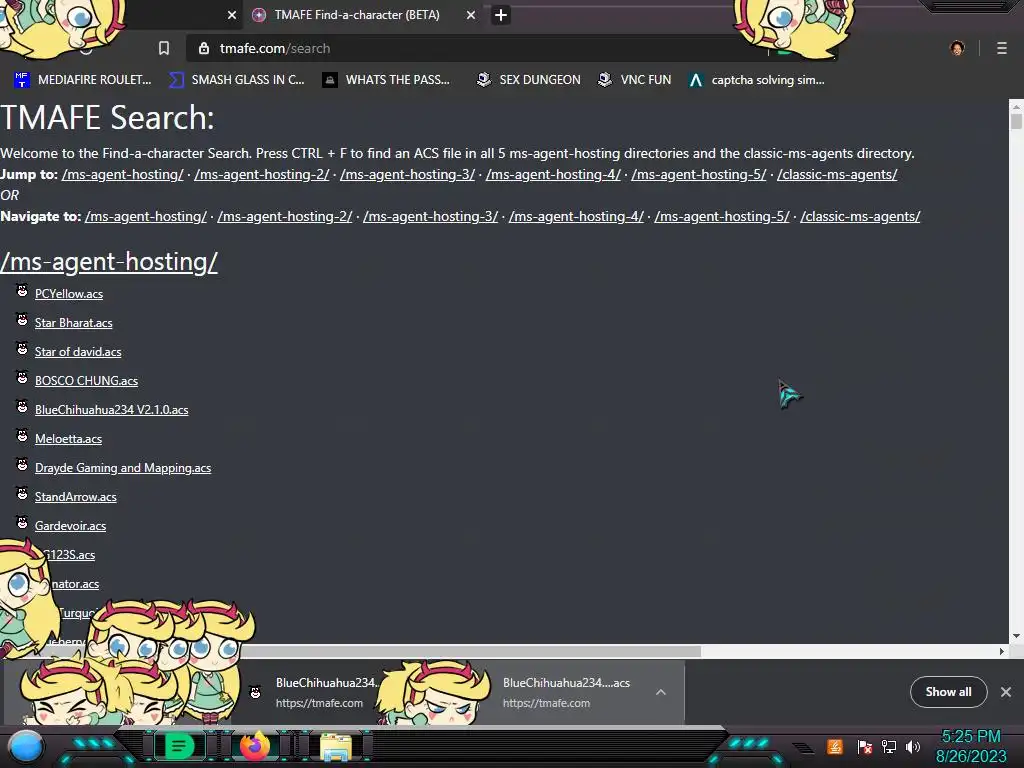Switch to the TMAFE Find-a-character (BETA) tab
The image size is (1024, 768).
[x=357, y=15]
